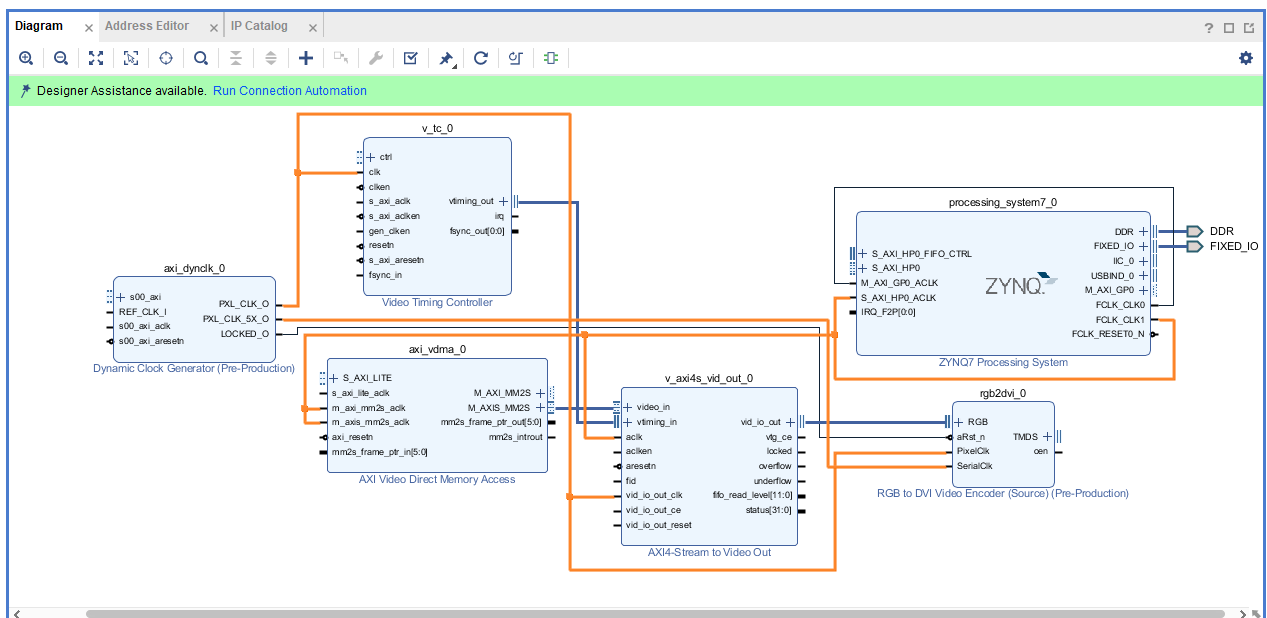Close the IP Catalog tab
The width and height of the screenshot is (1267, 618).
point(311,28)
